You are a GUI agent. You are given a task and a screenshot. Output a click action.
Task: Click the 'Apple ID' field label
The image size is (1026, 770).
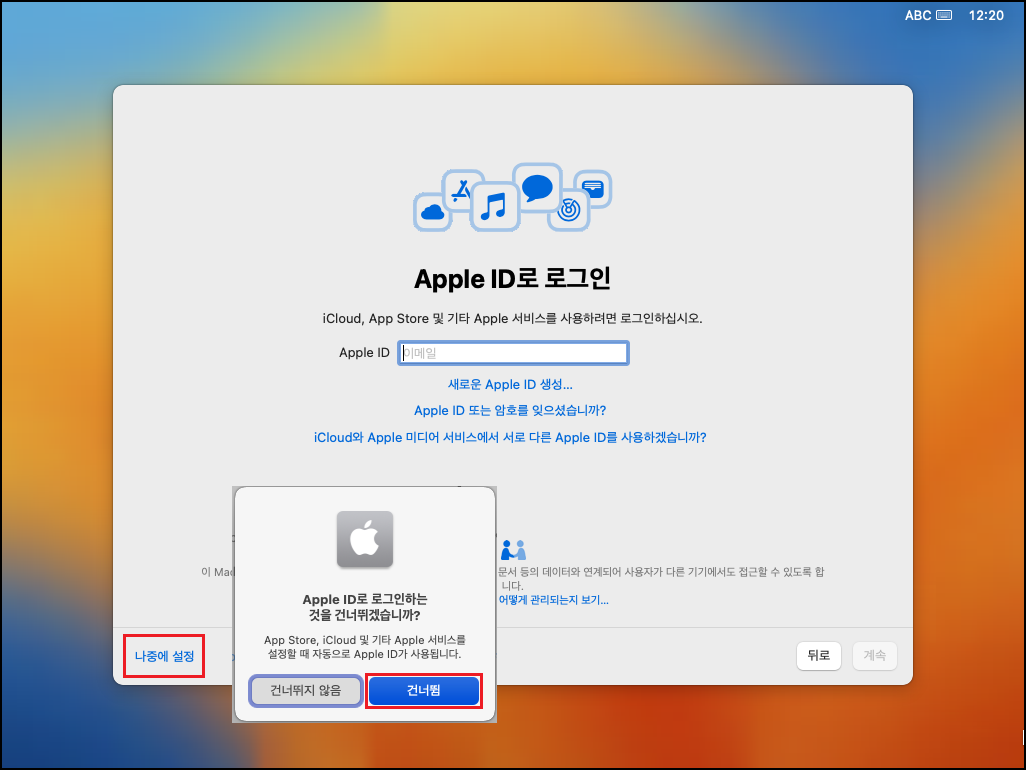(x=364, y=353)
